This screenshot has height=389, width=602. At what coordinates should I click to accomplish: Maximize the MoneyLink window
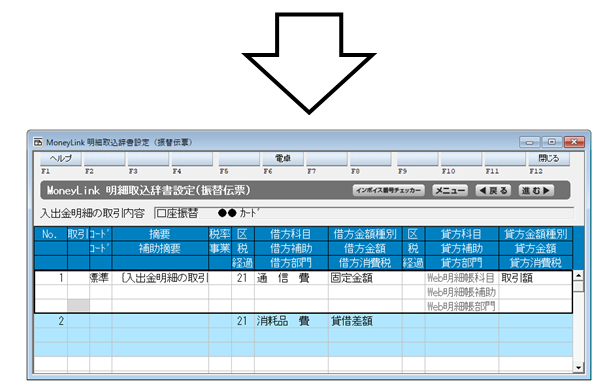point(552,142)
